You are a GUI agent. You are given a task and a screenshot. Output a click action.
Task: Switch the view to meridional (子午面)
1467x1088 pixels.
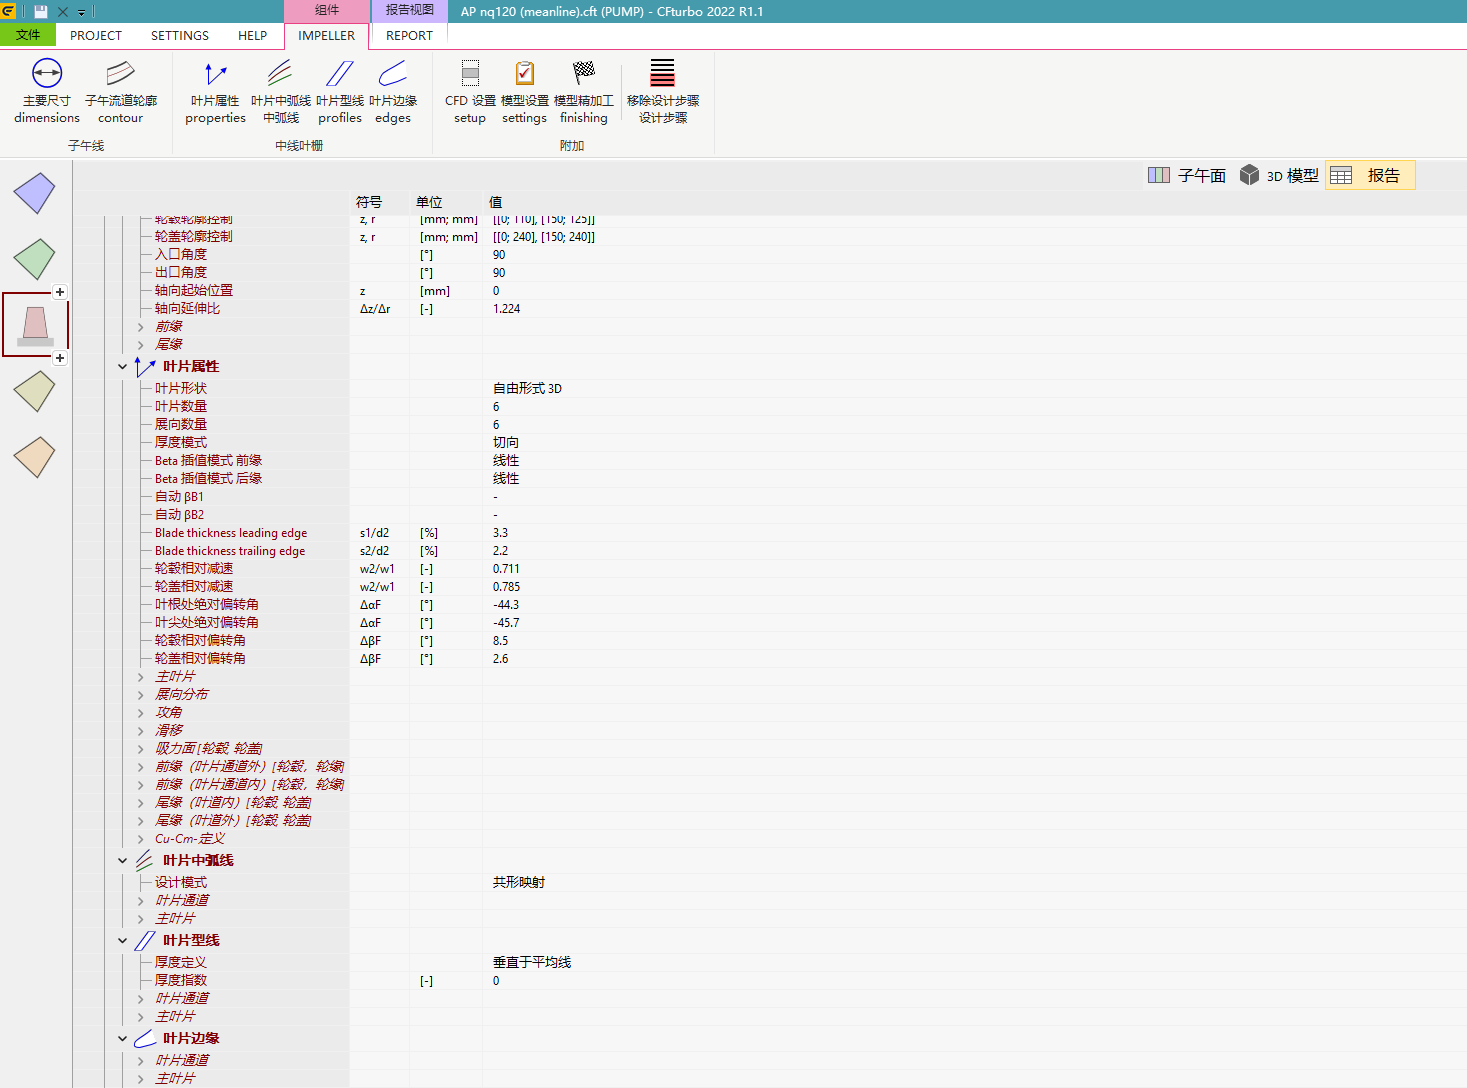coord(1187,176)
